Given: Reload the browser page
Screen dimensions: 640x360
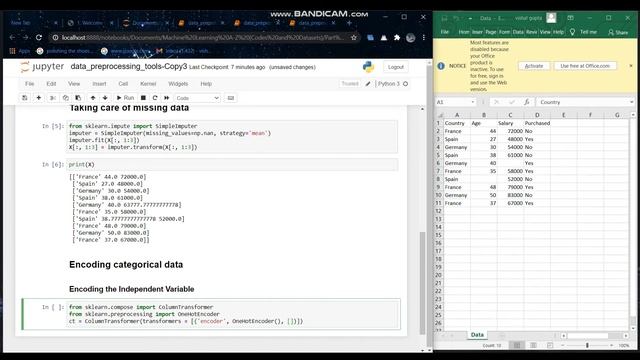Looking at the screenshot, I should point(39,38).
